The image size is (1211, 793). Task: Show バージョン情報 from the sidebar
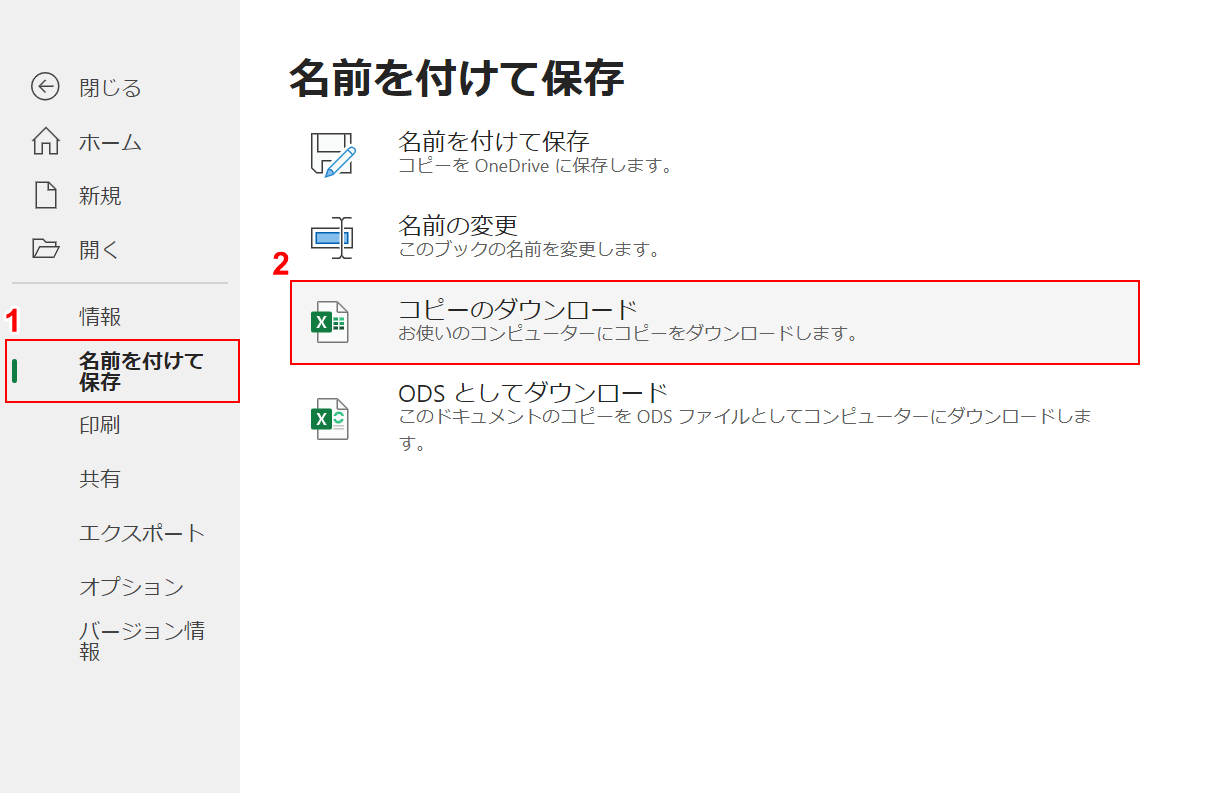[x=142, y=641]
